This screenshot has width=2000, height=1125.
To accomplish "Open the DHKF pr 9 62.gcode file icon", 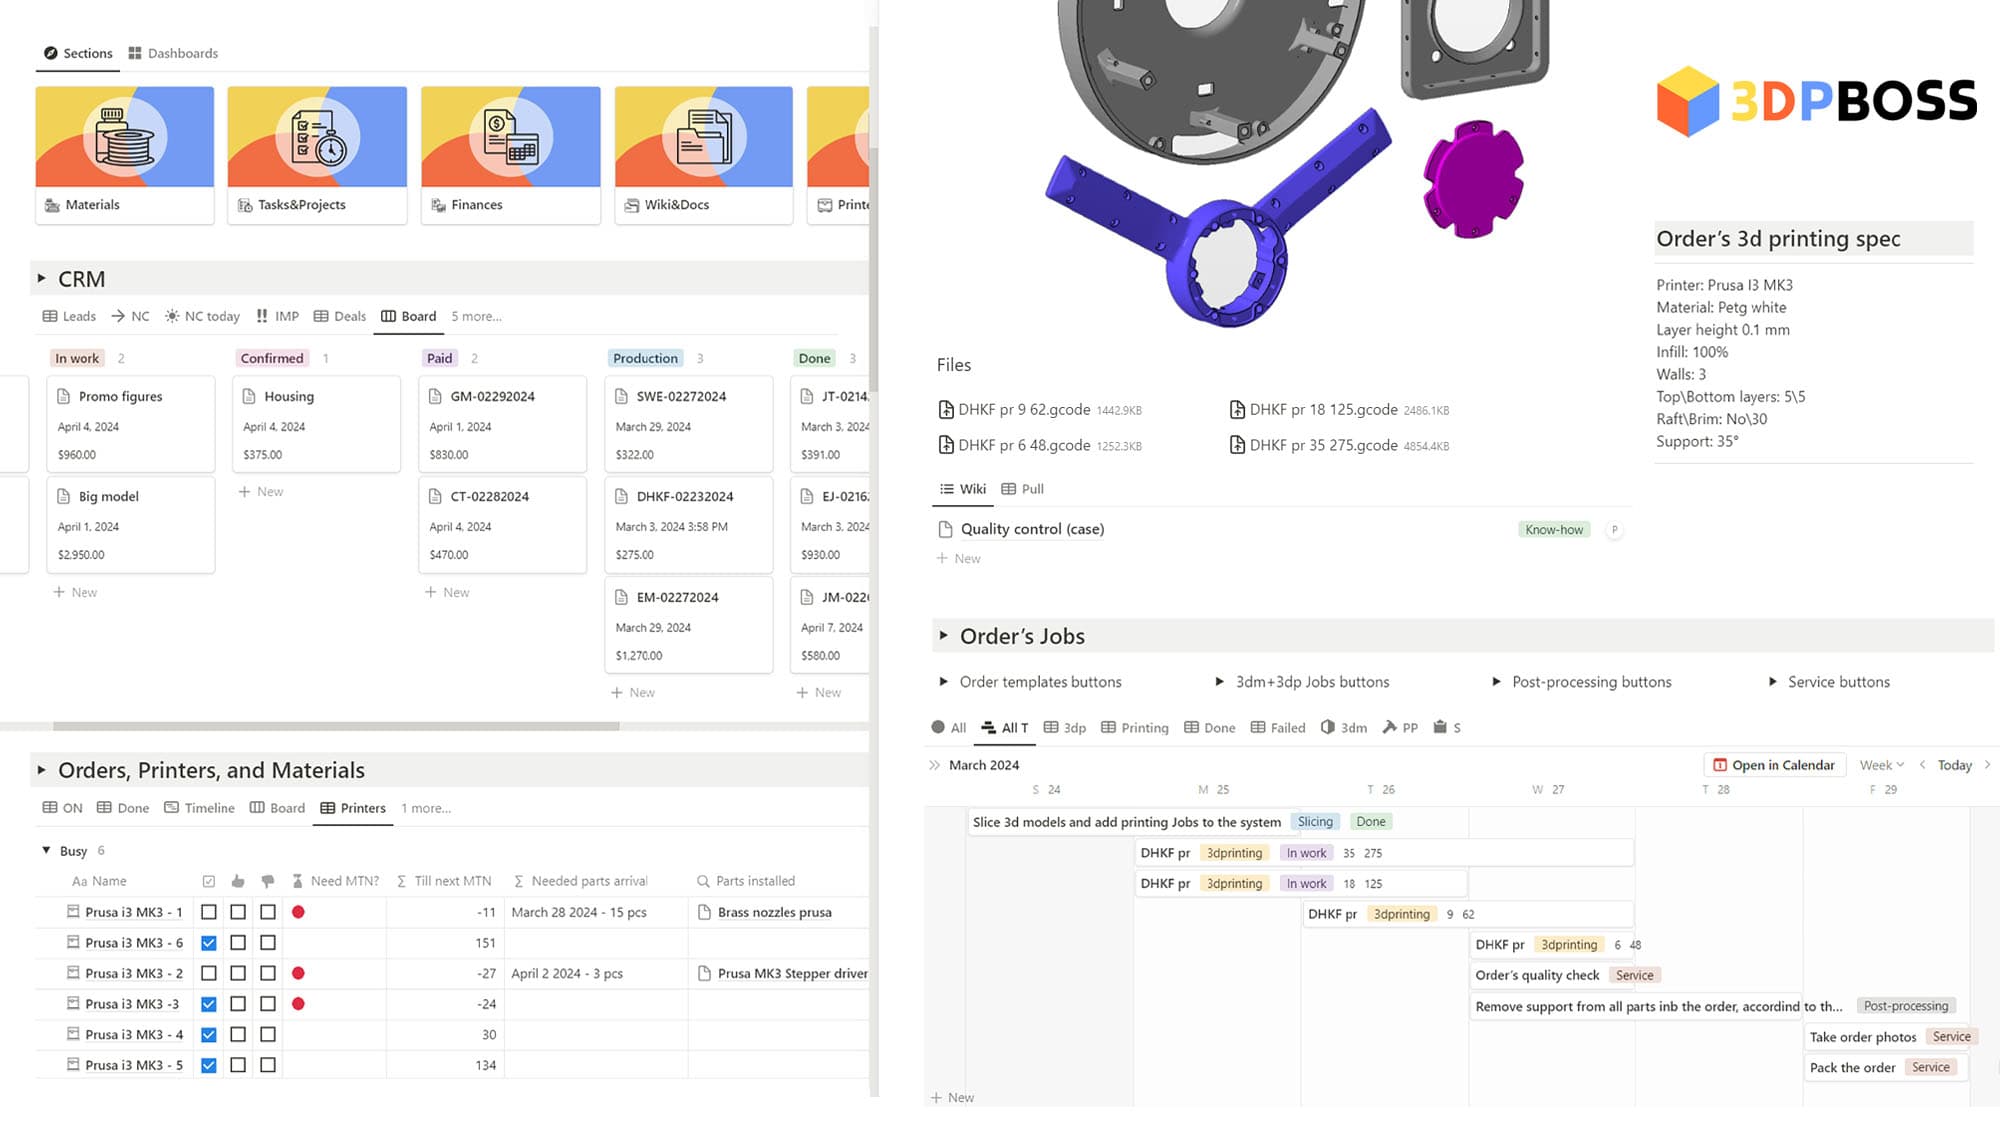I will tap(945, 410).
